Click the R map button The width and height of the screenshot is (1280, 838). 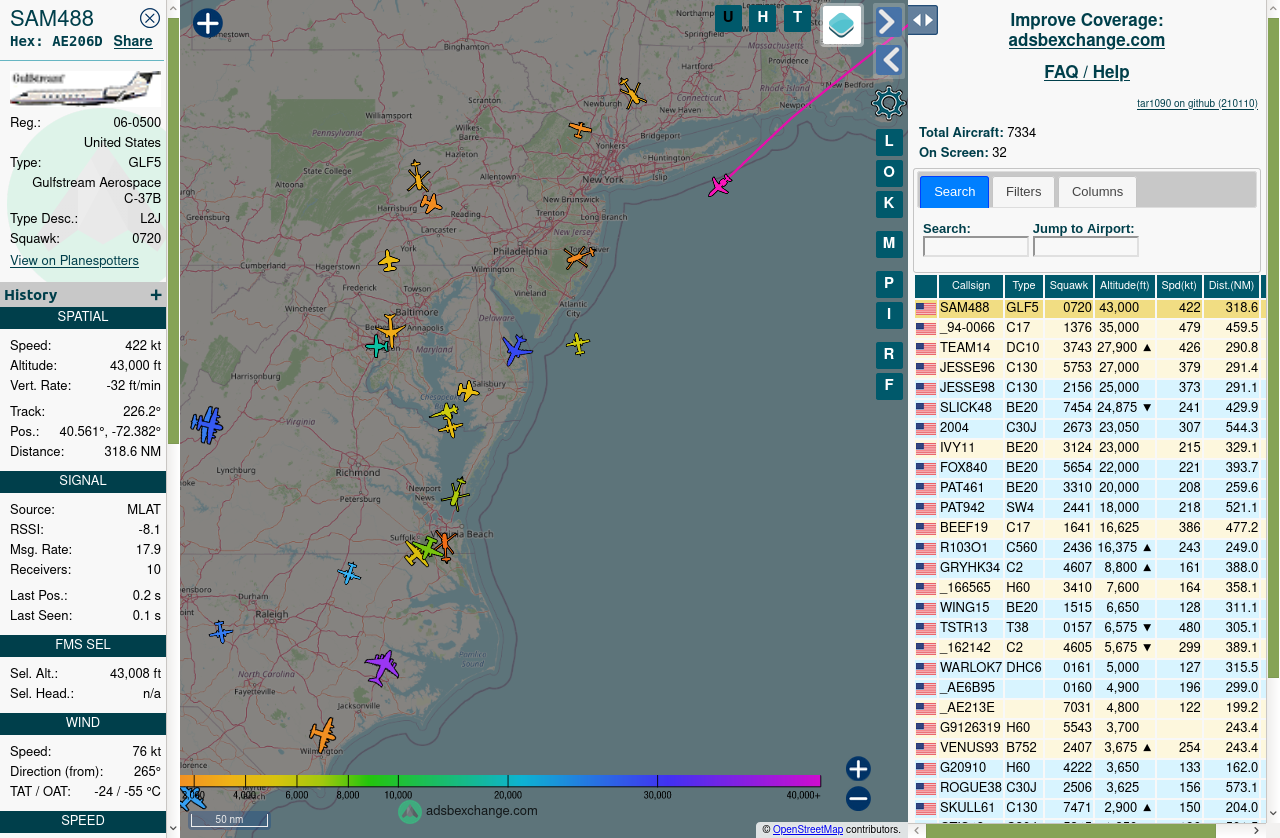coord(889,355)
